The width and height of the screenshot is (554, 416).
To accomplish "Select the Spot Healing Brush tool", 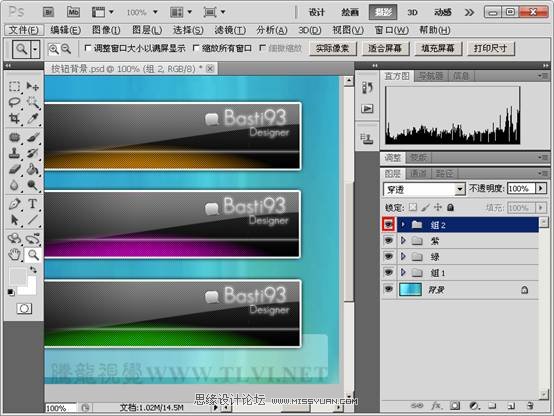I will 14,137.
